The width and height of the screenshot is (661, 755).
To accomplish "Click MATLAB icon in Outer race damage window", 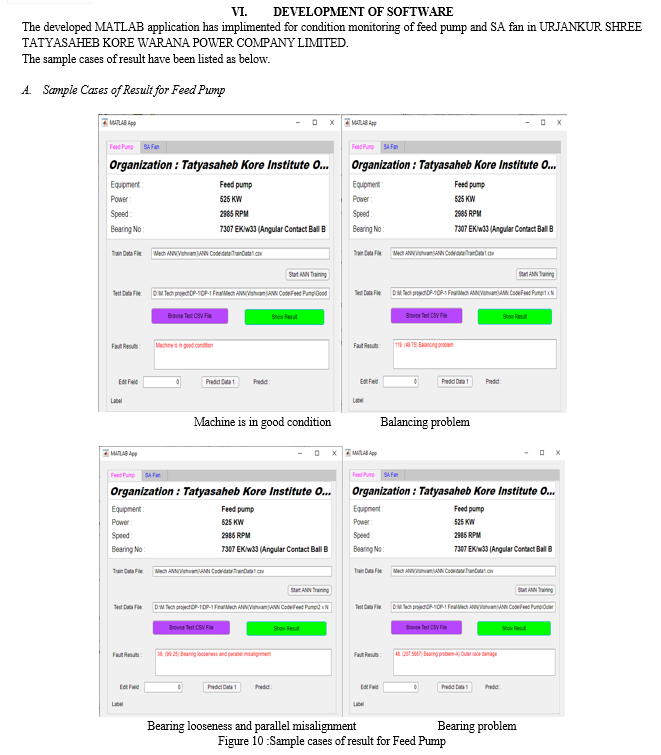I will [x=348, y=453].
